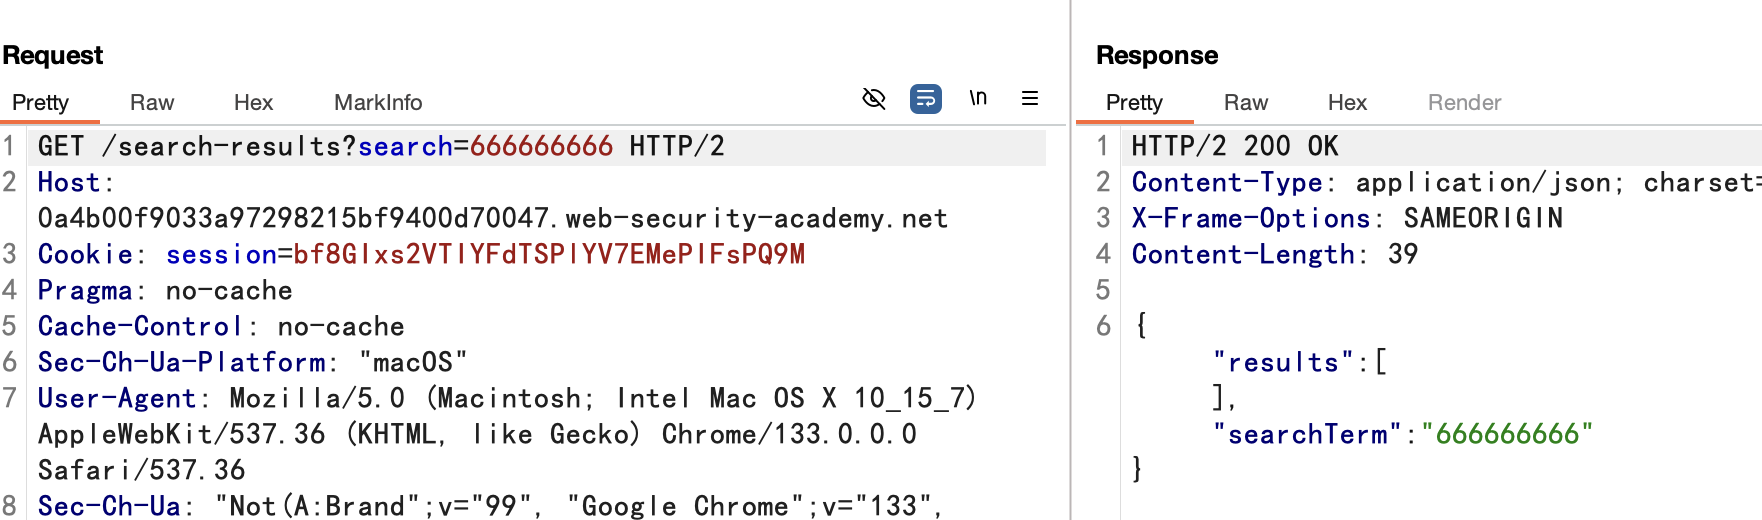This screenshot has height=520, width=1762.
Task: Click the User-Agent header name
Action: coord(117,399)
